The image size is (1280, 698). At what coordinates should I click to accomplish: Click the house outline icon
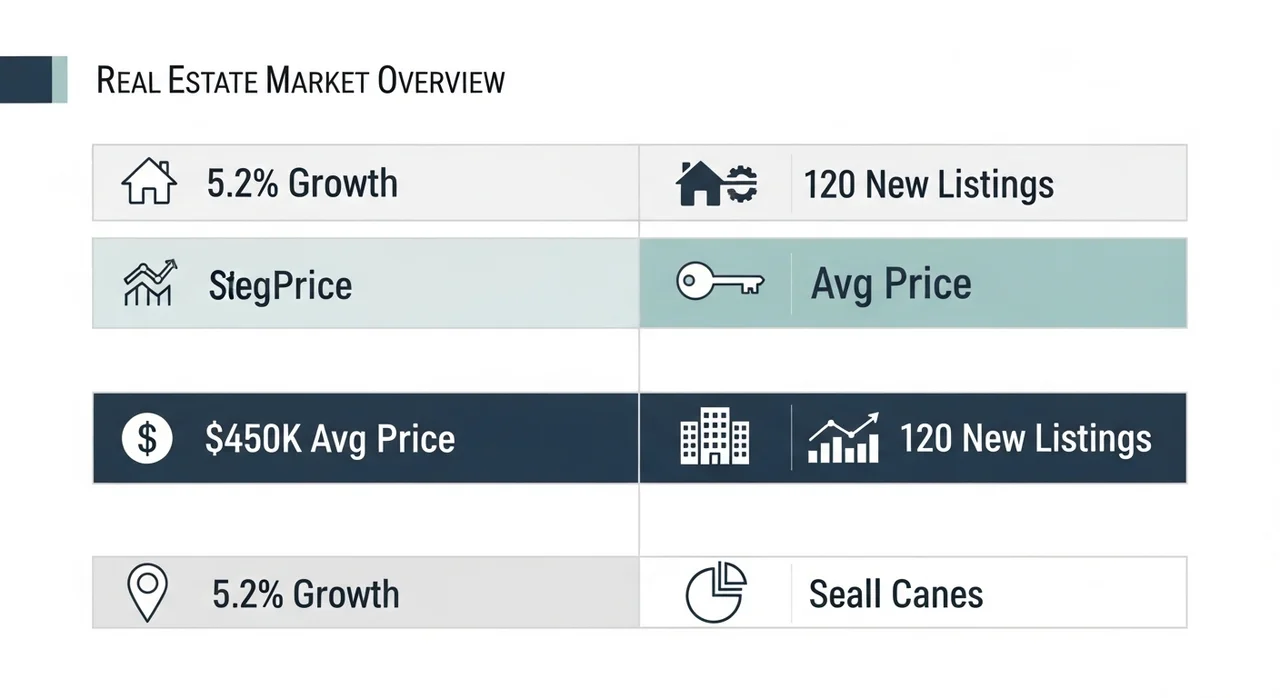[x=148, y=183]
